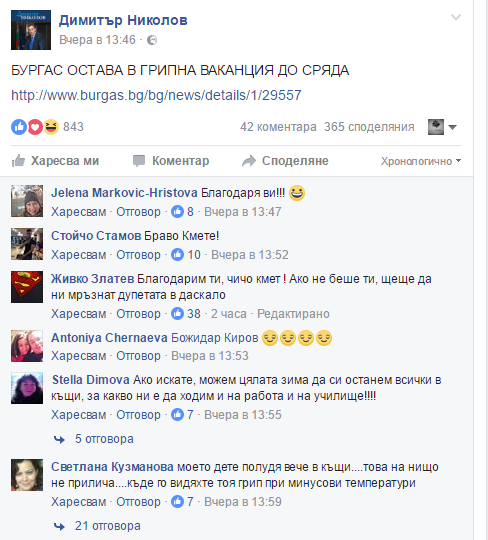488x540 pixels.
Task: Open 365 споделяния shares list
Action: click(x=369, y=127)
